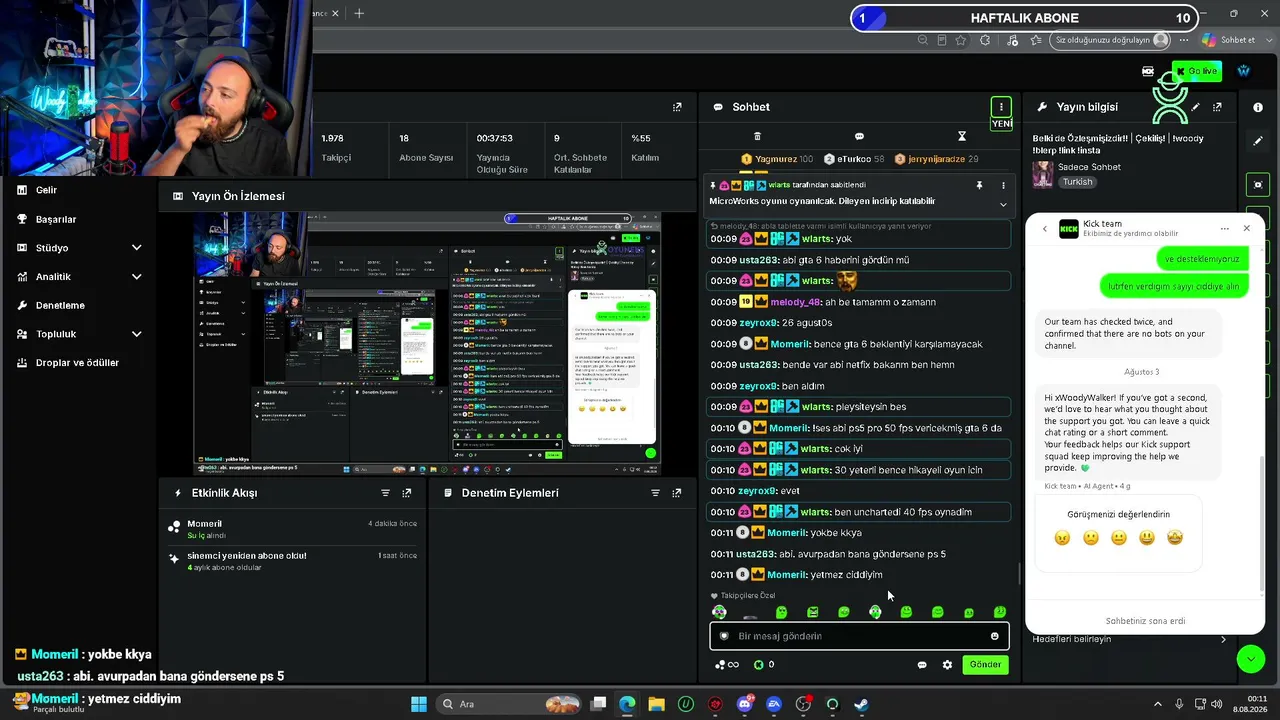The width and height of the screenshot is (1280, 720).
Task: Close the Kick team support chat
Action: 1246,229
